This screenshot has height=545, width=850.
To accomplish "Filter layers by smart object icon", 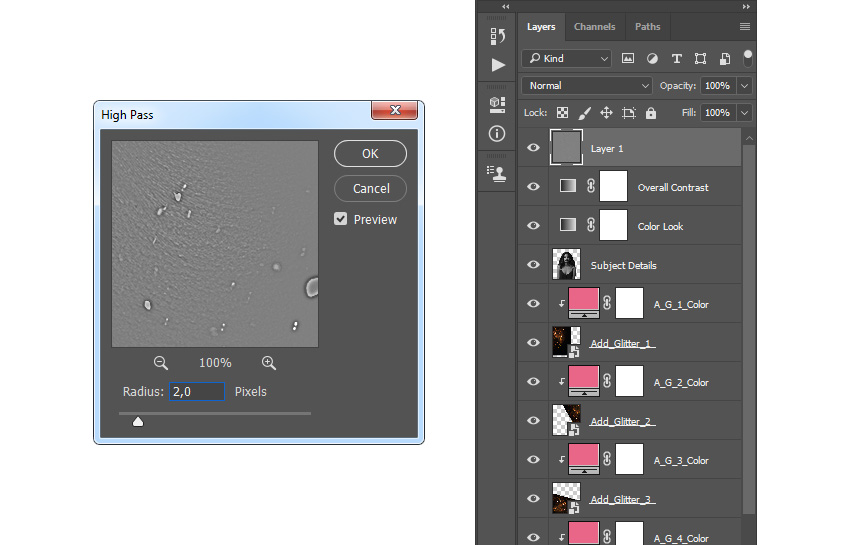I will pyautogui.click(x=725, y=59).
